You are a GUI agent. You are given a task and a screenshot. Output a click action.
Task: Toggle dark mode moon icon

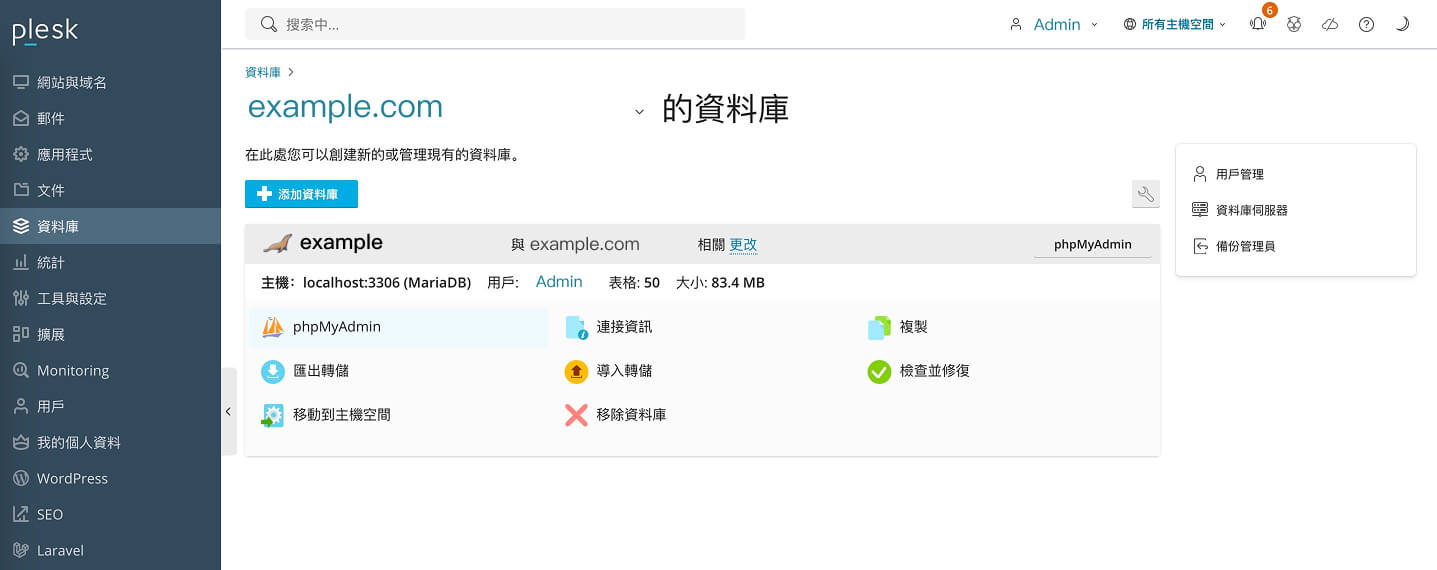coord(1402,25)
